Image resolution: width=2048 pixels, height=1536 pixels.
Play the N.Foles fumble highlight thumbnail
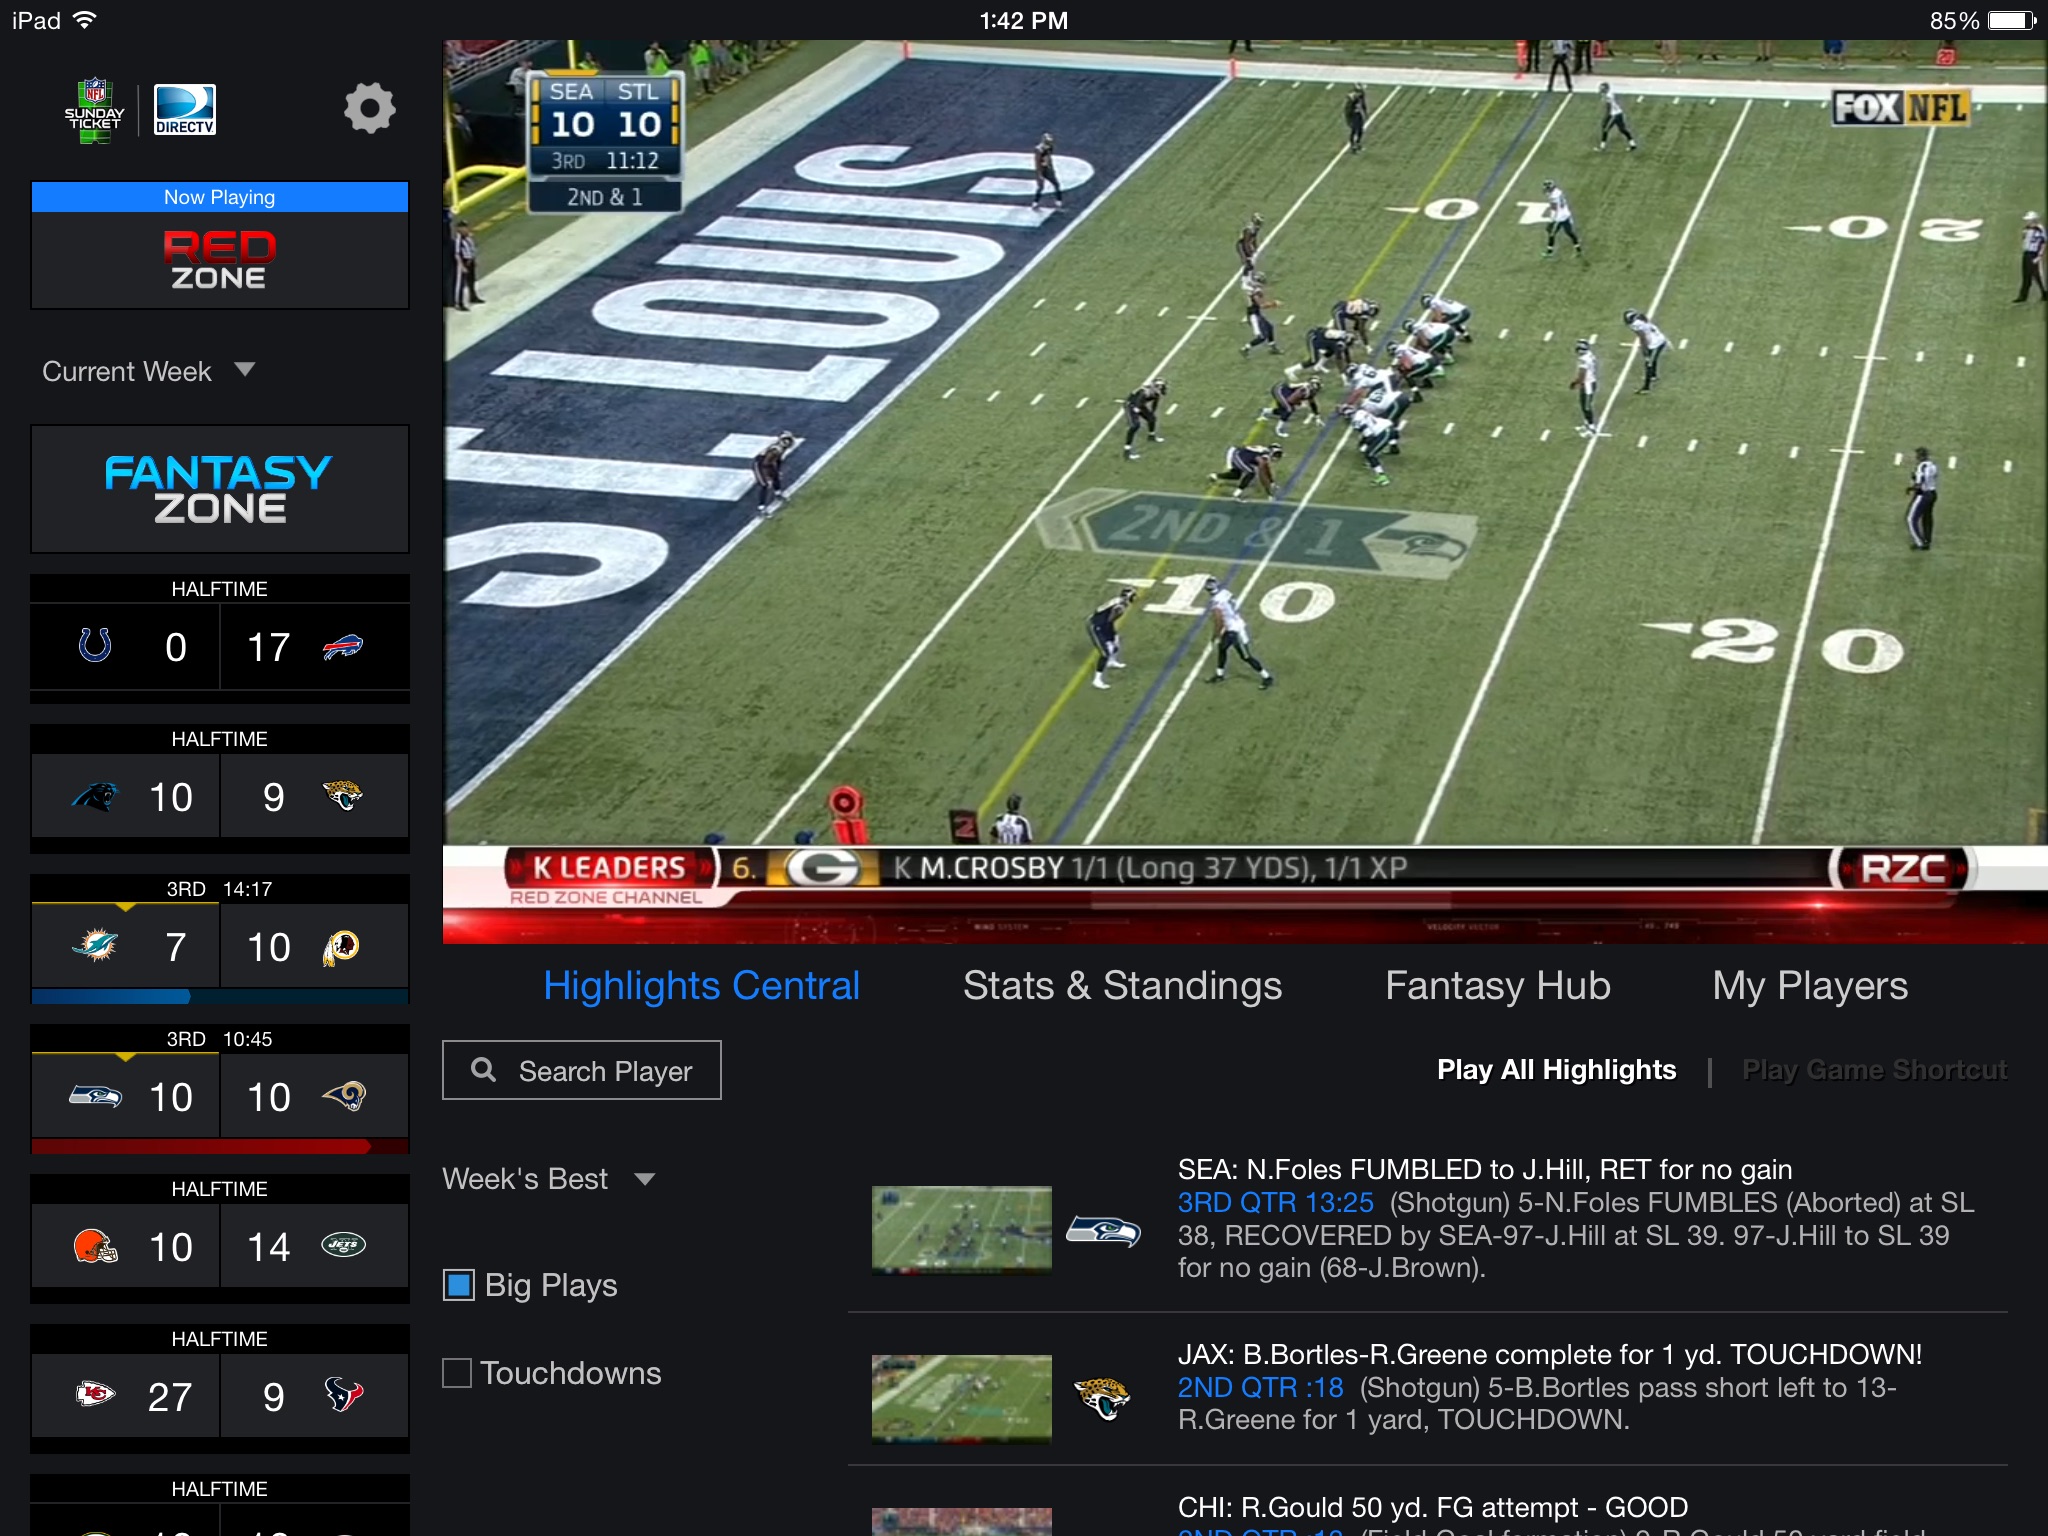pyautogui.click(x=962, y=1230)
